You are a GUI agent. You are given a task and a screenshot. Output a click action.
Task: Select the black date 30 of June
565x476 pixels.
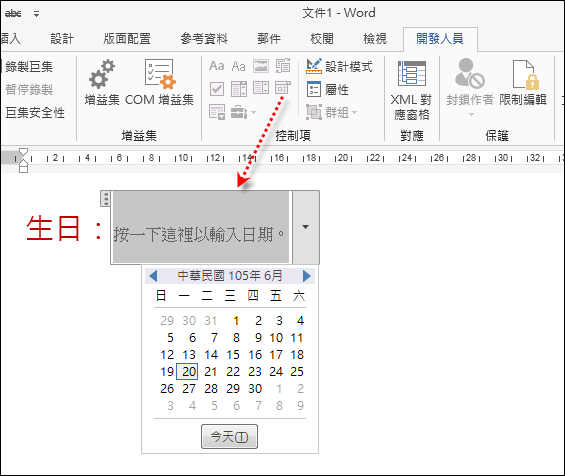point(255,389)
